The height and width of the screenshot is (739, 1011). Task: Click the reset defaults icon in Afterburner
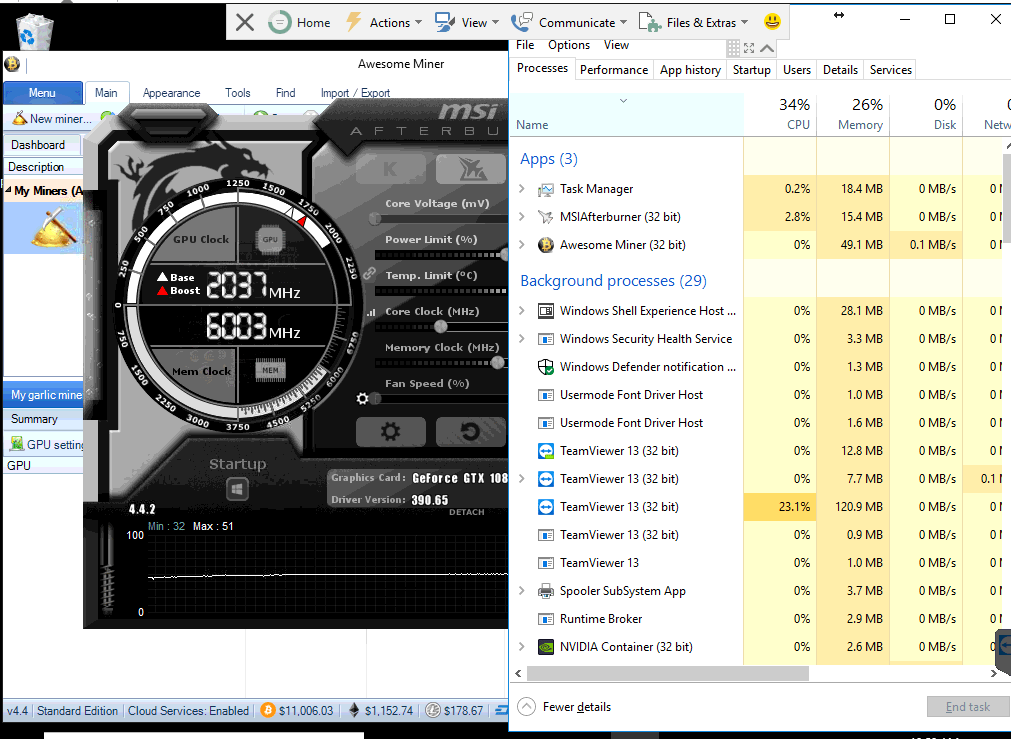pos(470,432)
